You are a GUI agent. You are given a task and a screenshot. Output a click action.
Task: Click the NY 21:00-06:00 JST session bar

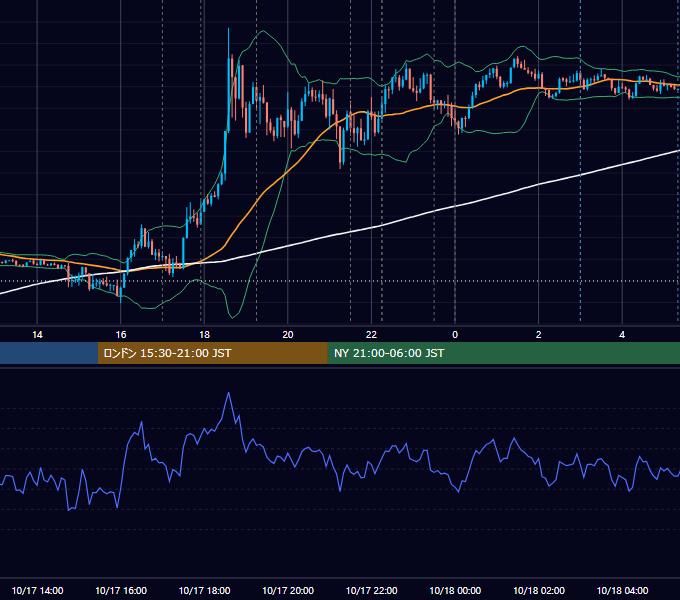(x=503, y=353)
